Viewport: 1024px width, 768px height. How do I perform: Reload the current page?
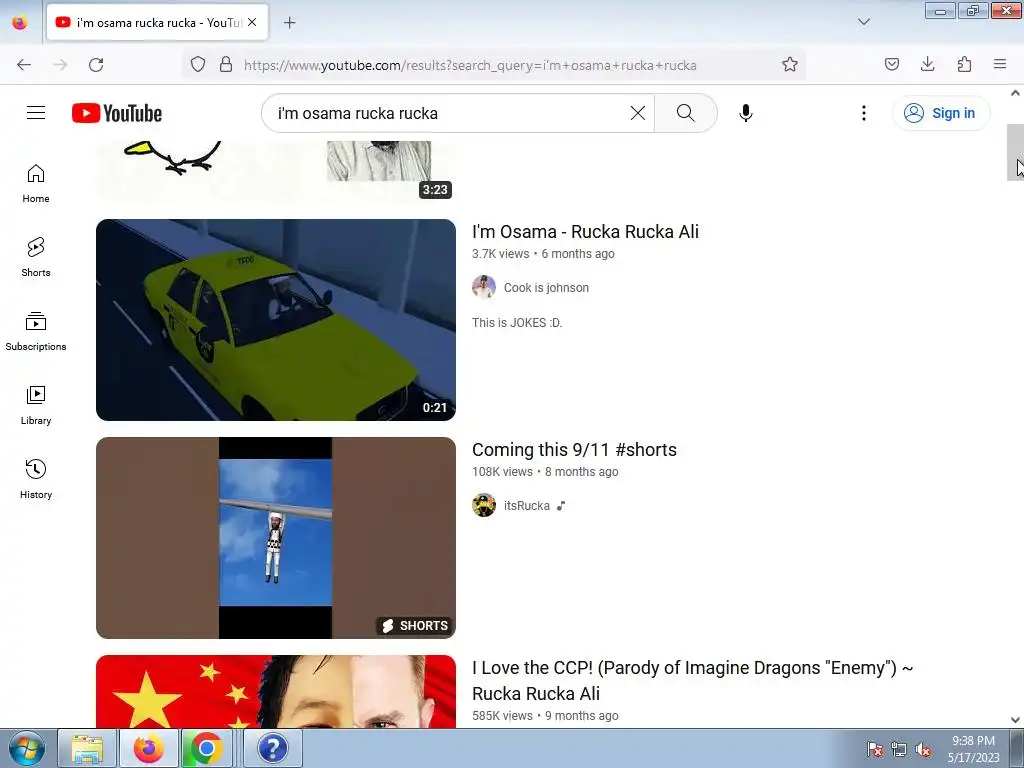[x=96, y=65]
